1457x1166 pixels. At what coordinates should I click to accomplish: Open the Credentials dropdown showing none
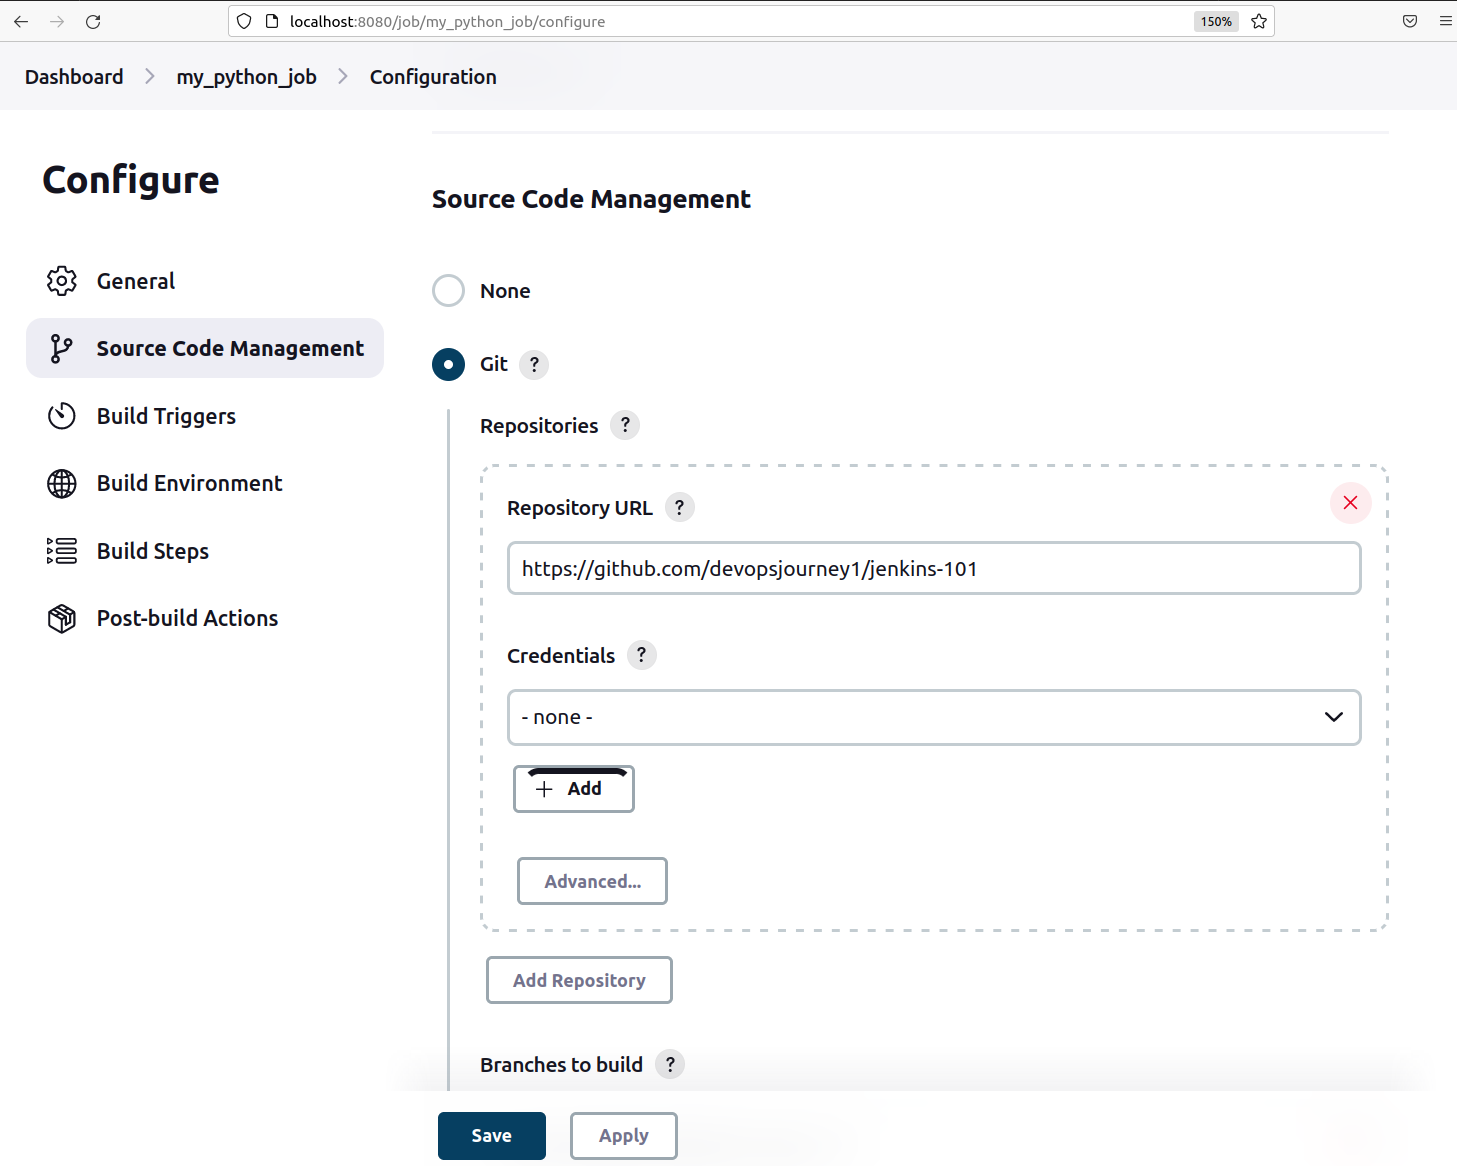[x=934, y=717]
